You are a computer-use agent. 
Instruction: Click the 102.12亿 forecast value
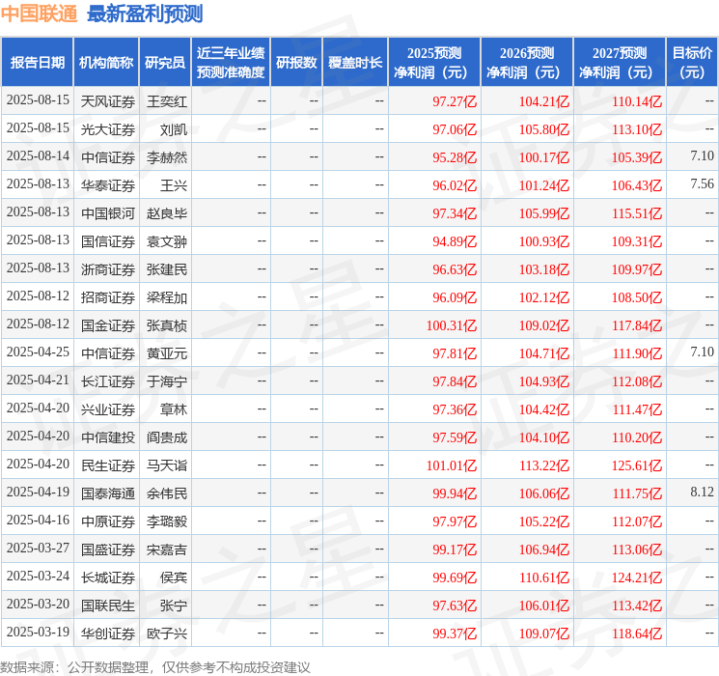tap(544, 297)
